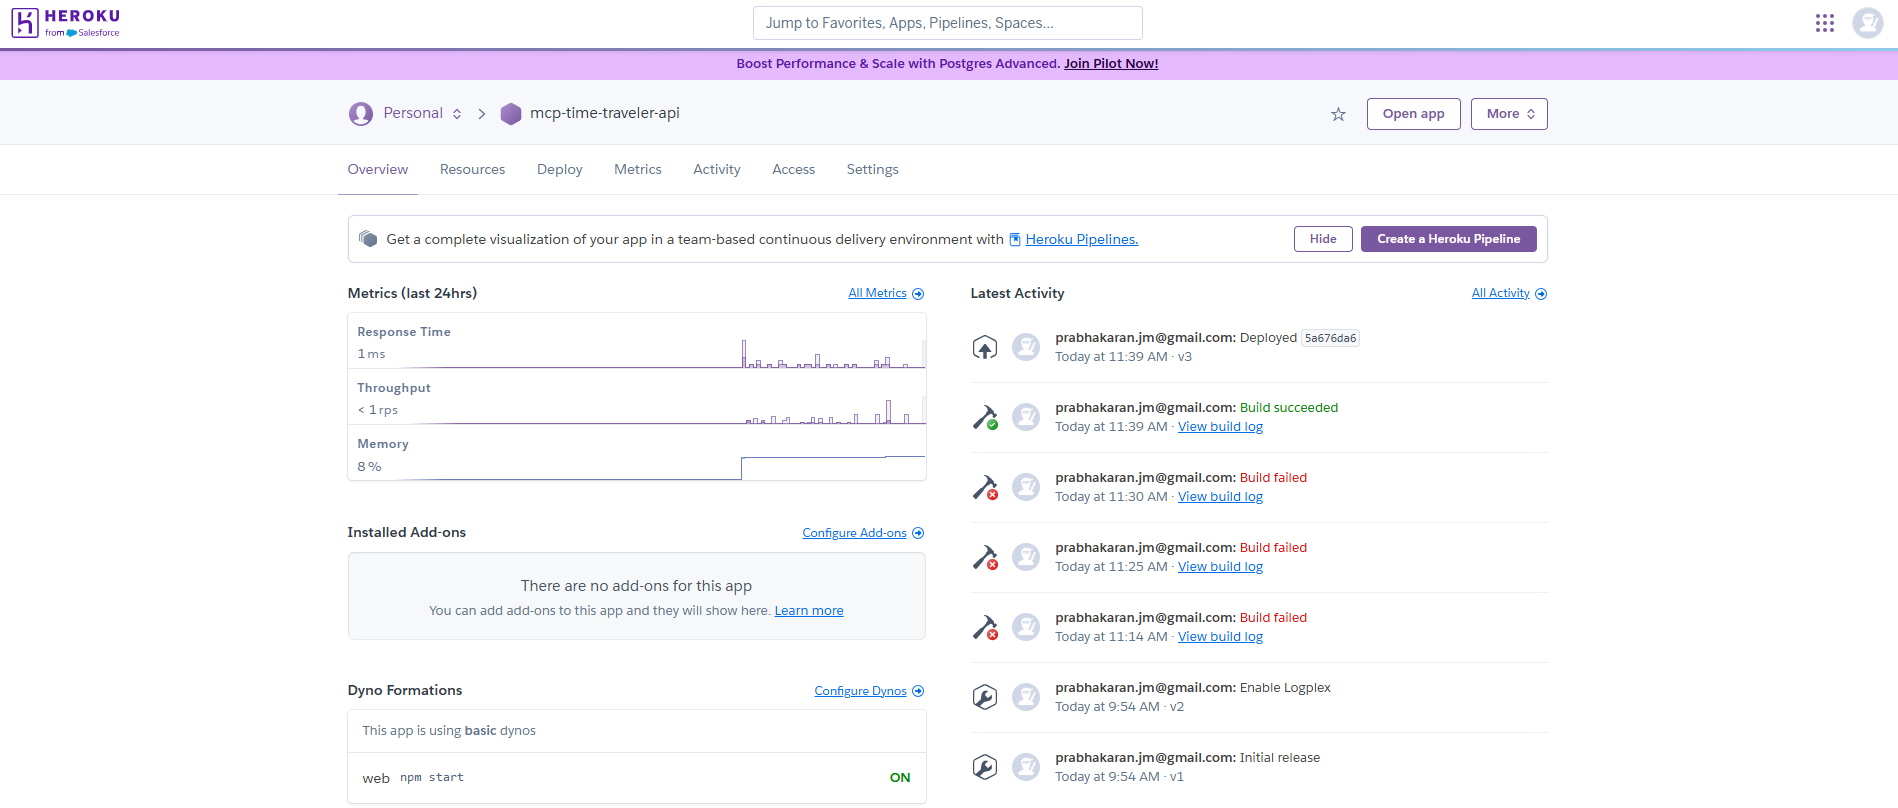Click the arrow icon beside All Metrics

point(918,294)
